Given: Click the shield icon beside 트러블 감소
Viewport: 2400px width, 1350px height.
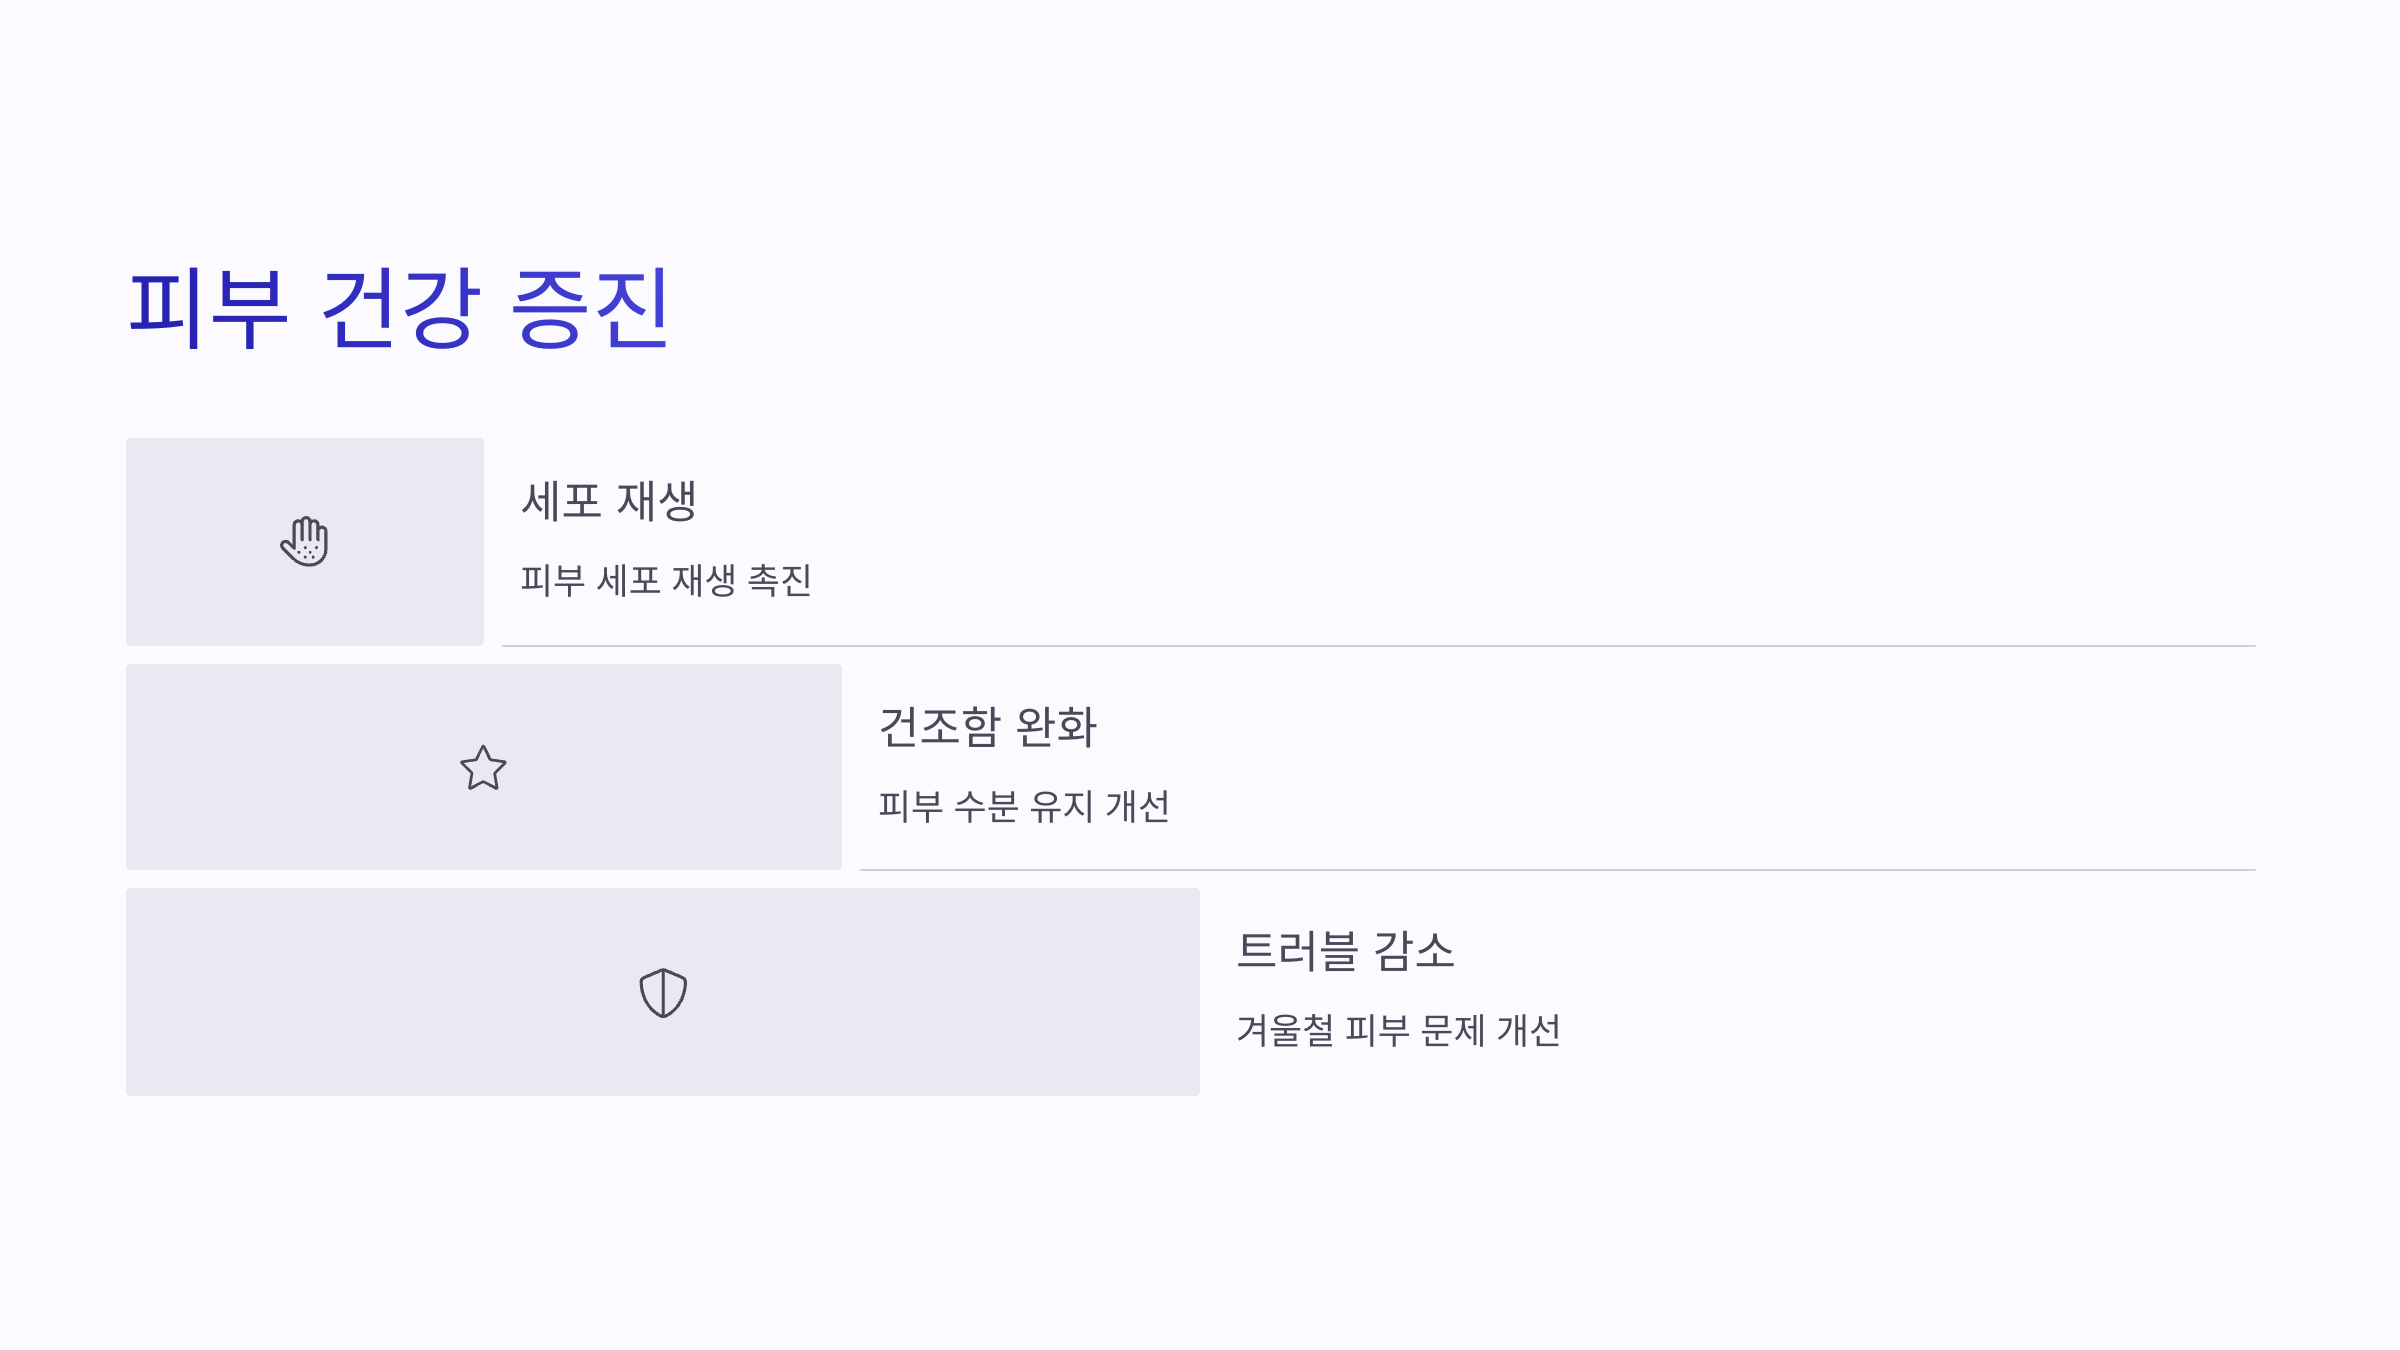Looking at the screenshot, I should click(x=663, y=992).
